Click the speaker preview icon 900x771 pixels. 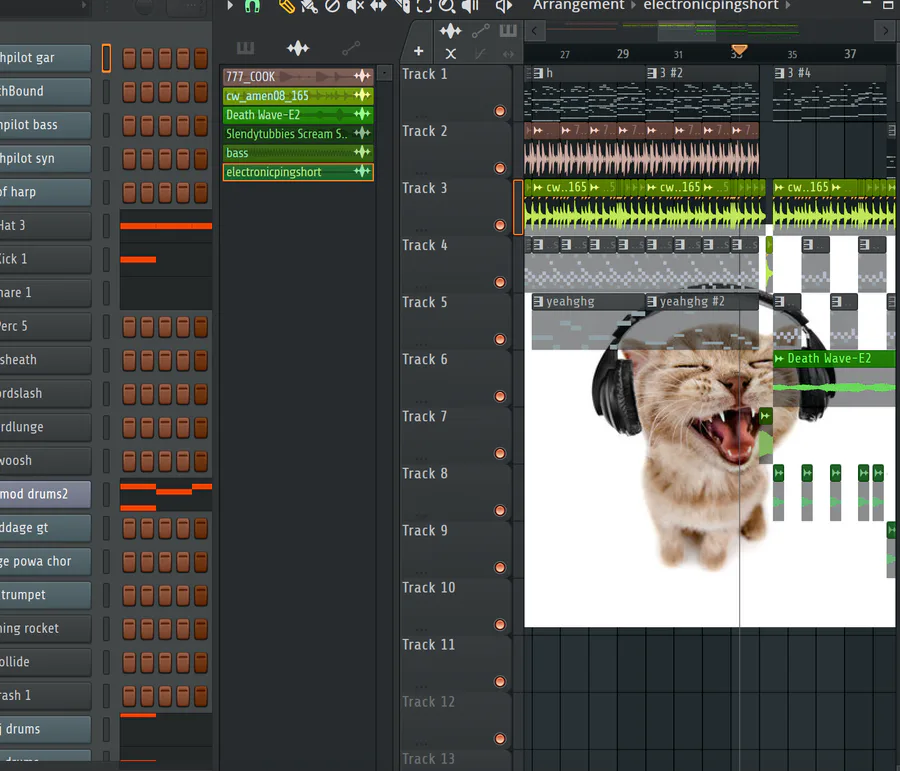(x=503, y=6)
